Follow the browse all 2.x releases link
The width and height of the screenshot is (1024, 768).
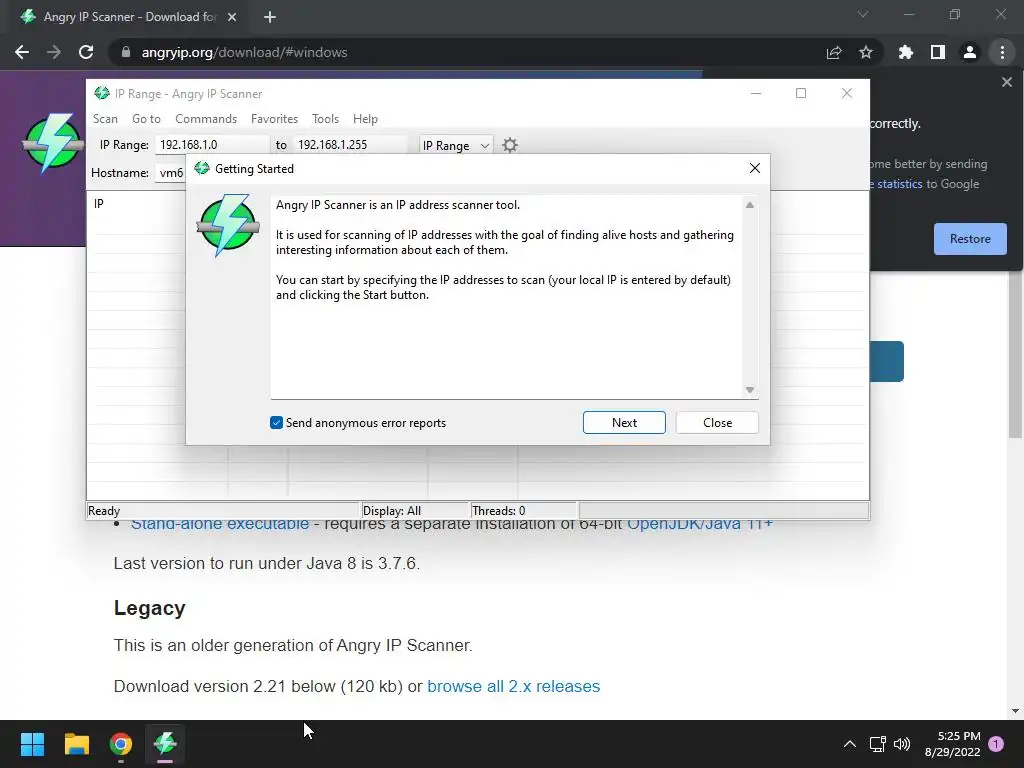(513, 686)
